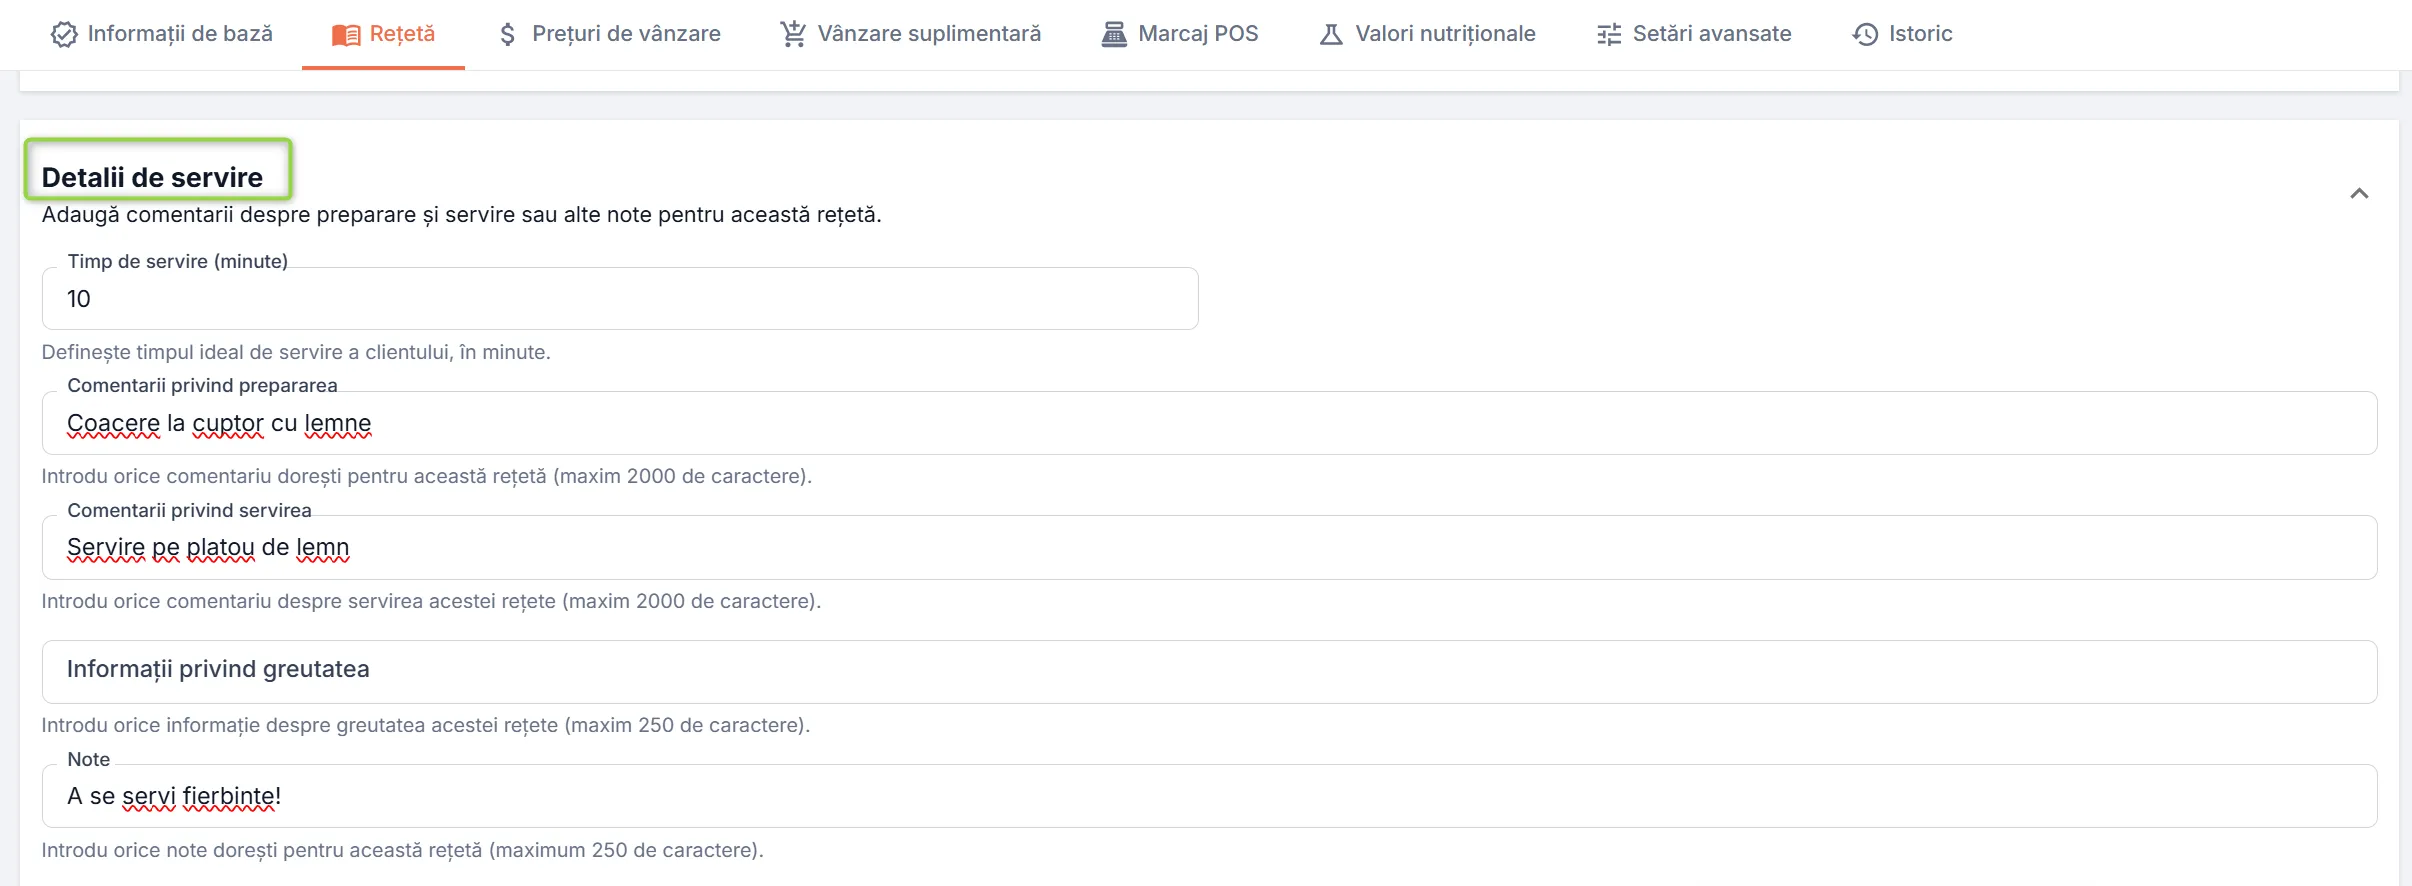2412x886 pixels.
Task: Switch to Setări avansate tab
Action: coord(1695,34)
